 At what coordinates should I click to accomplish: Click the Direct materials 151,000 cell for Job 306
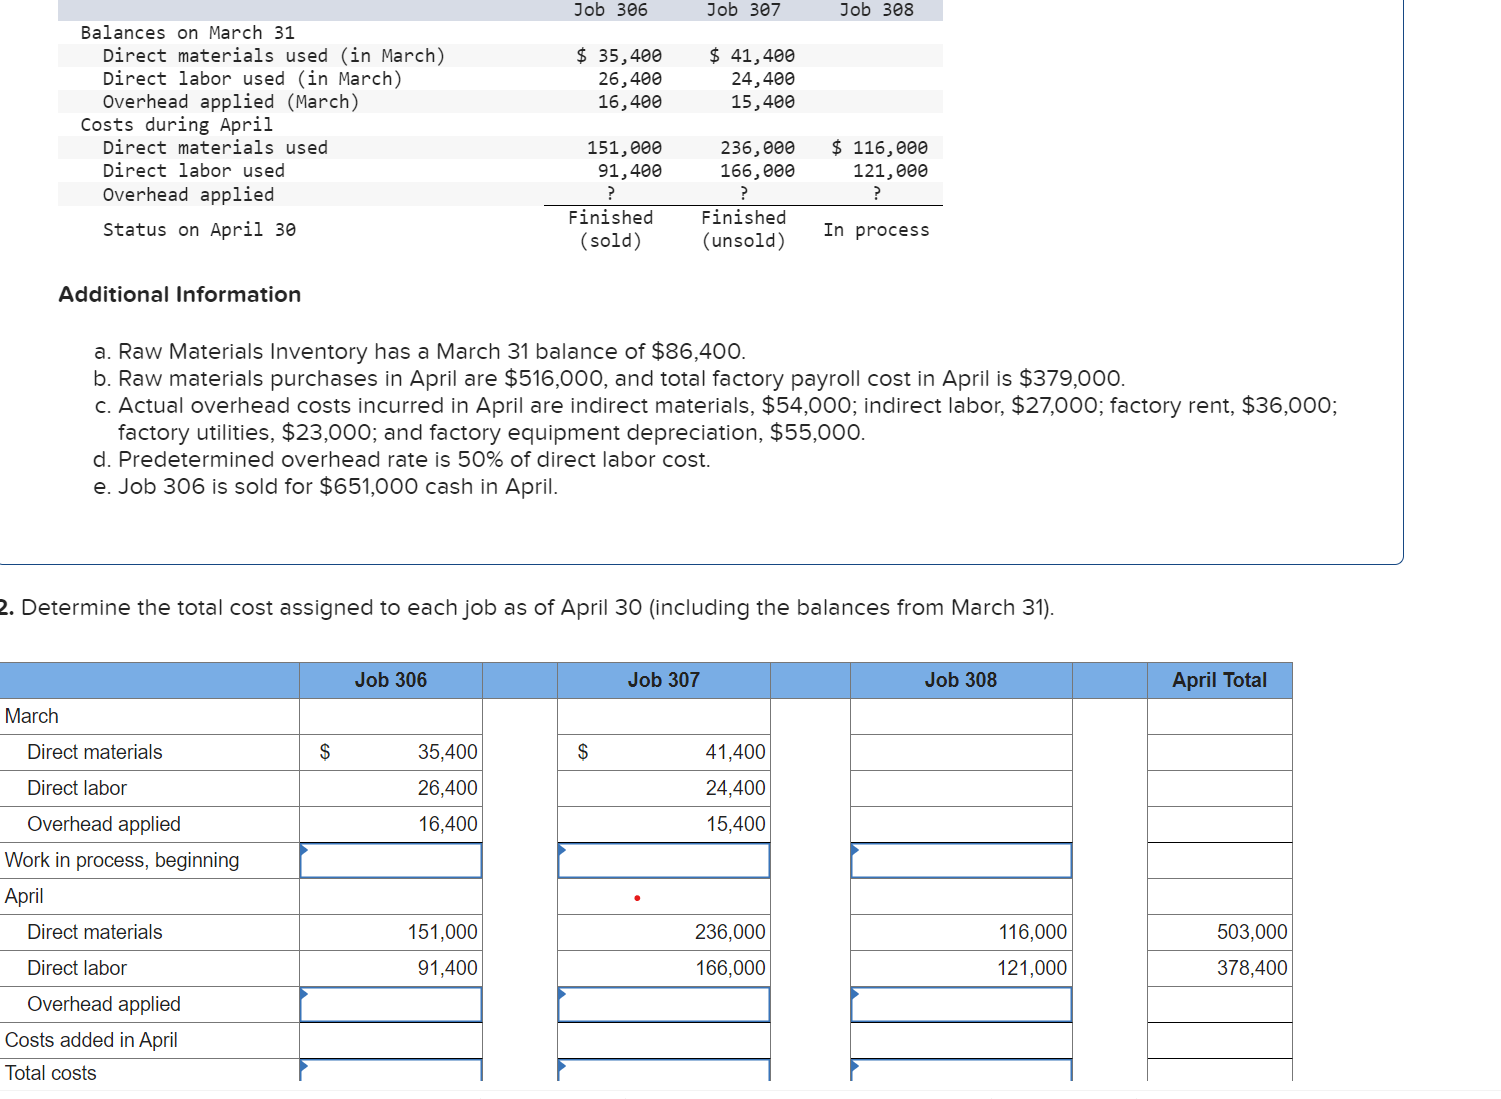click(390, 932)
